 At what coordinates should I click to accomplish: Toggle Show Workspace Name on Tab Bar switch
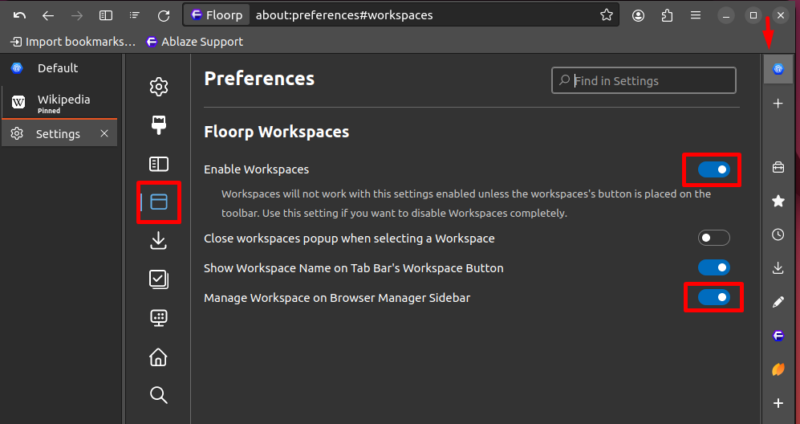[x=714, y=267]
